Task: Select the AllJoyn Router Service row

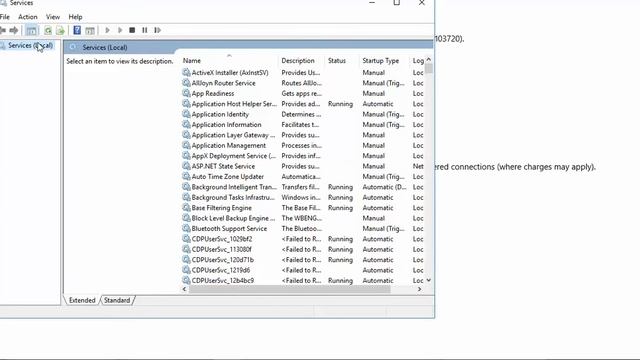Action: coord(302,83)
